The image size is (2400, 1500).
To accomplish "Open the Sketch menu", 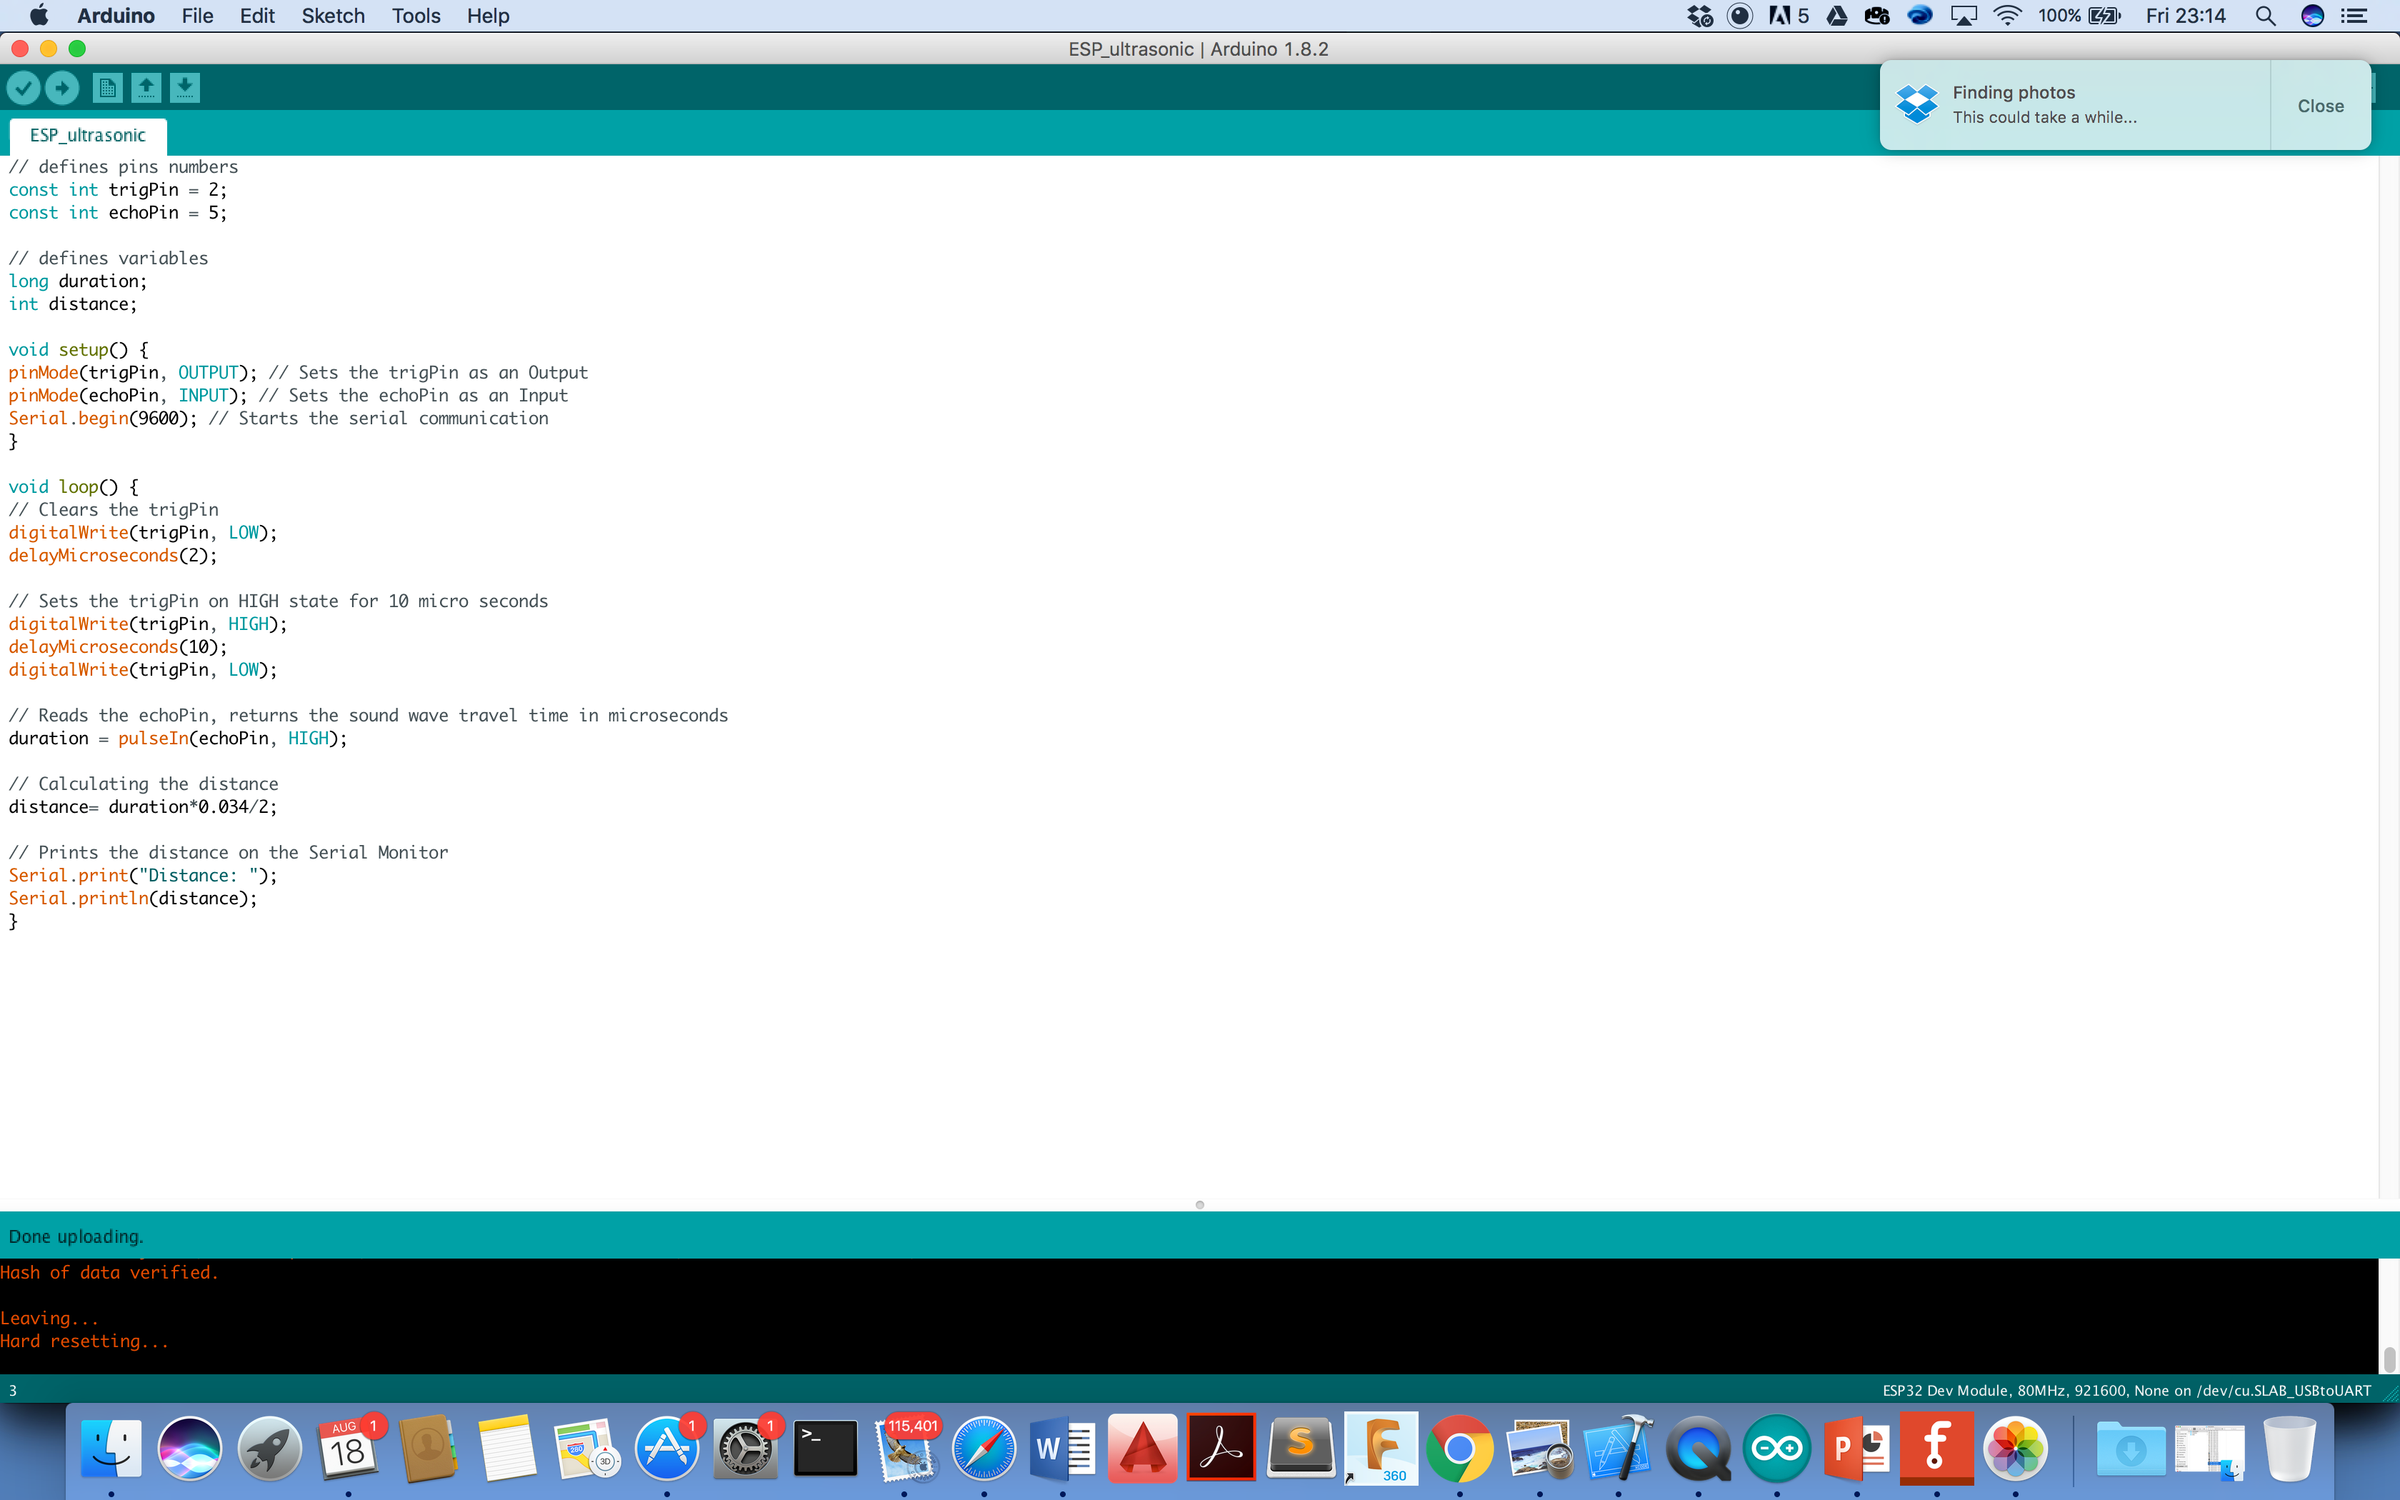I will coord(333,16).
